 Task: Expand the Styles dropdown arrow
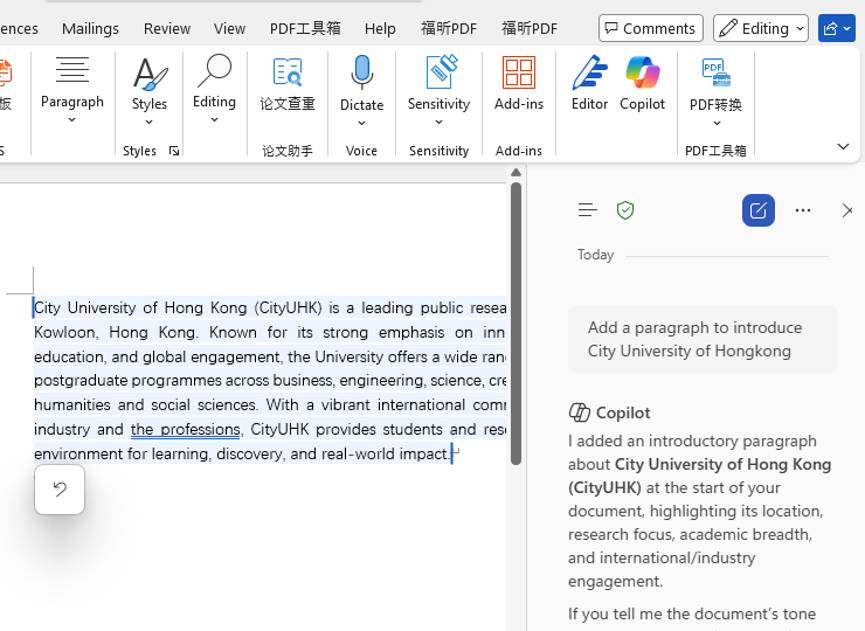click(149, 122)
